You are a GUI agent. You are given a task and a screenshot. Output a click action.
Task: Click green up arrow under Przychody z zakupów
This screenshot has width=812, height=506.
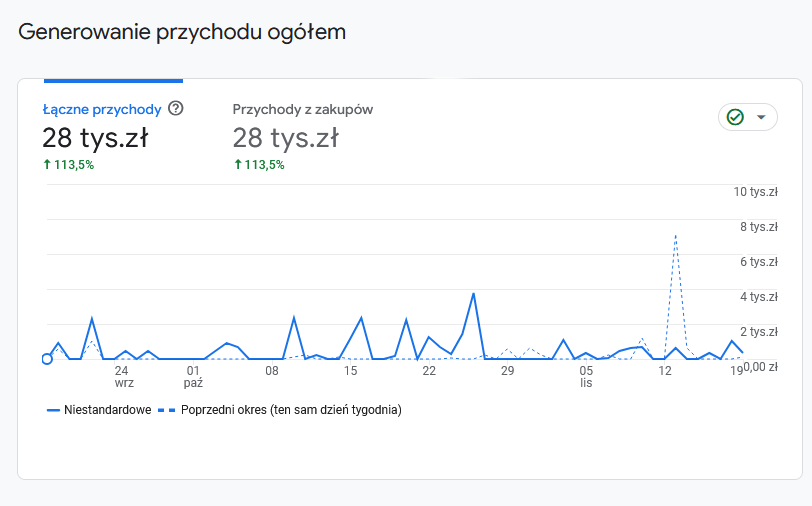pyautogui.click(x=238, y=165)
